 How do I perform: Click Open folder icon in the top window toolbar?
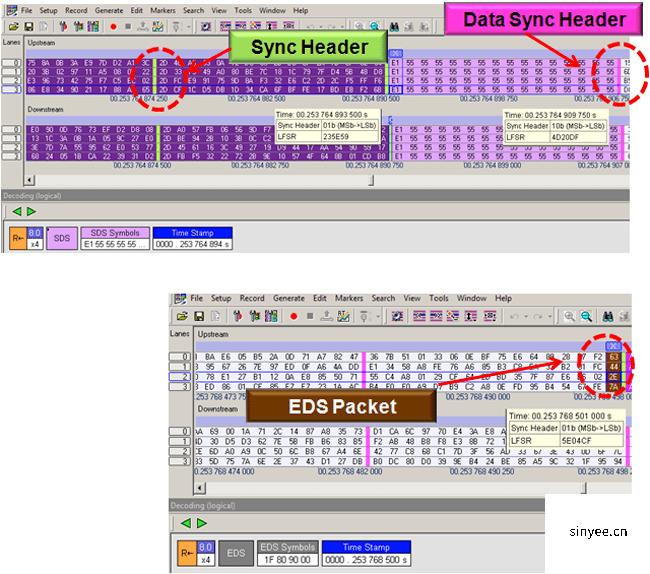[13, 26]
